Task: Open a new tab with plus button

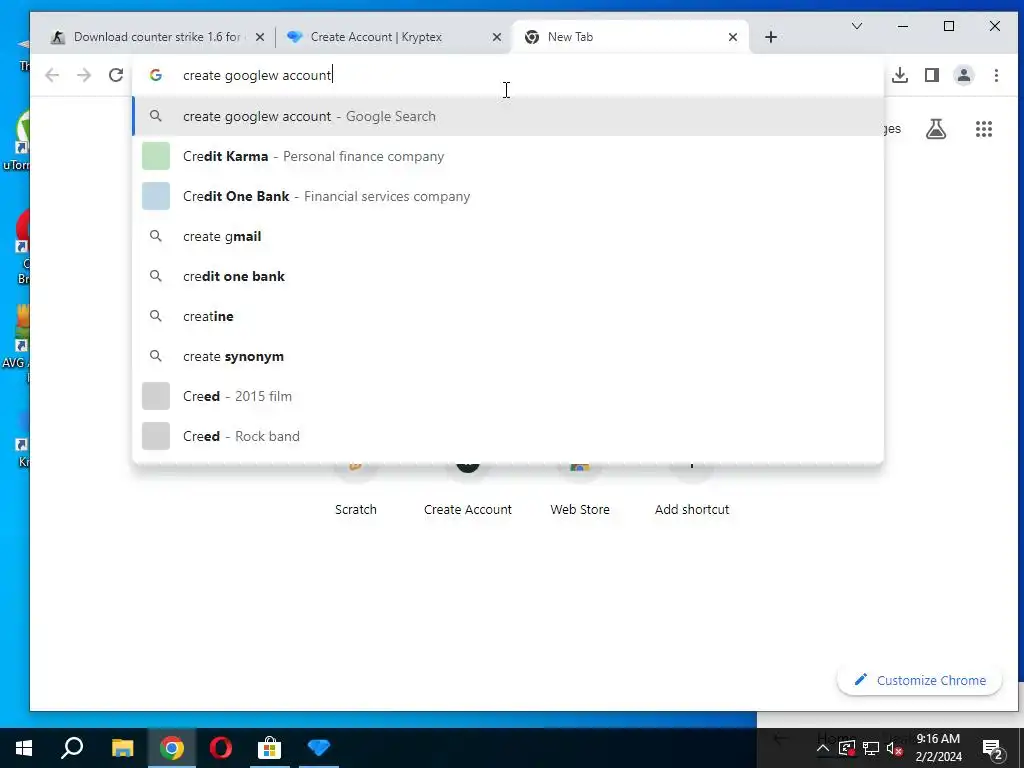Action: click(771, 37)
